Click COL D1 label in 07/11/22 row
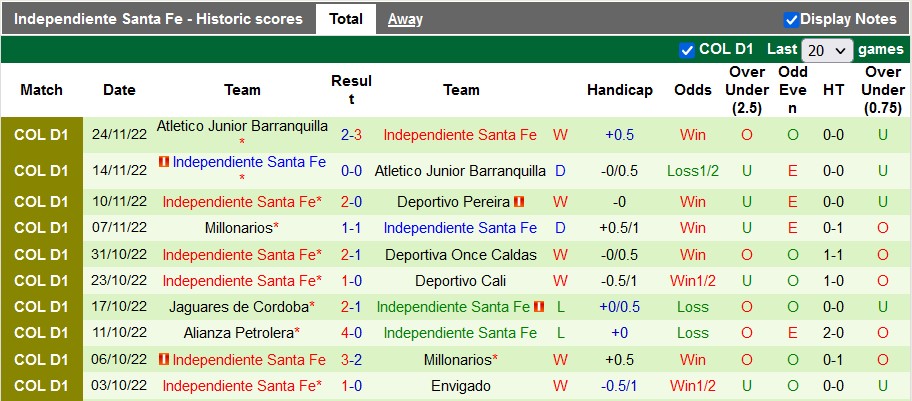This screenshot has width=912, height=401. pos(41,228)
